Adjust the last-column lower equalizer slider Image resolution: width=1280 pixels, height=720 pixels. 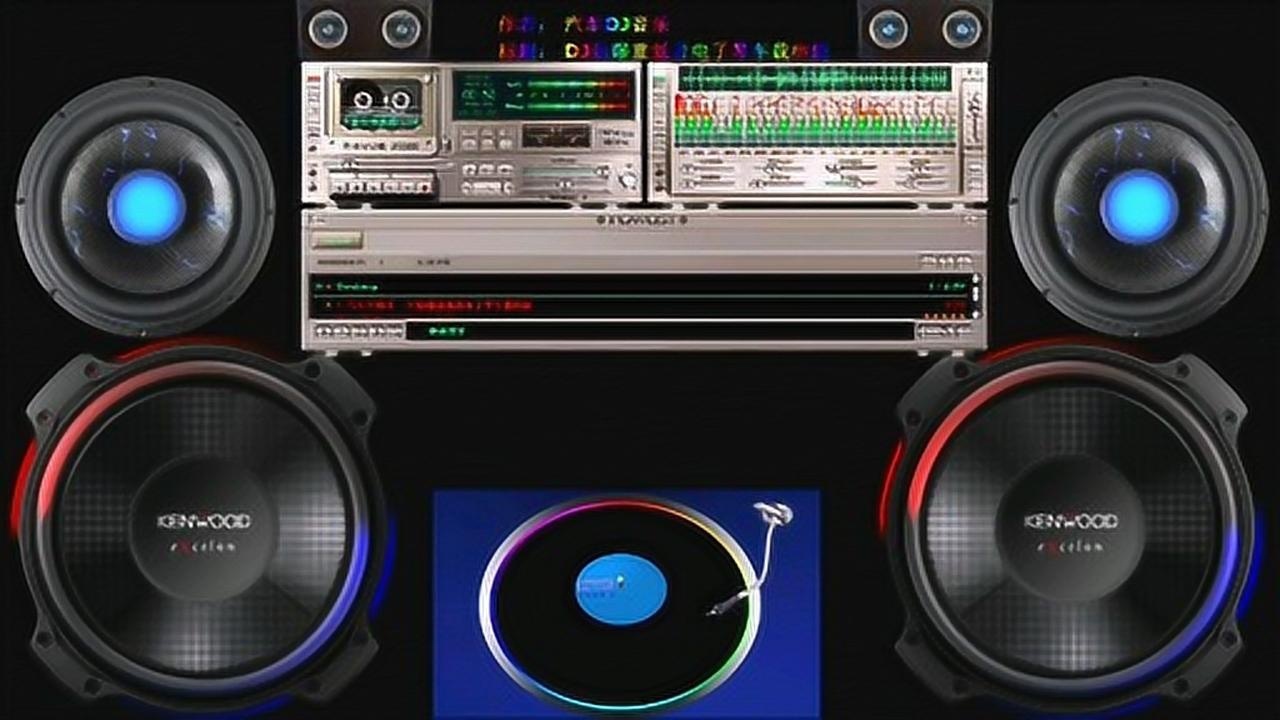922,182
